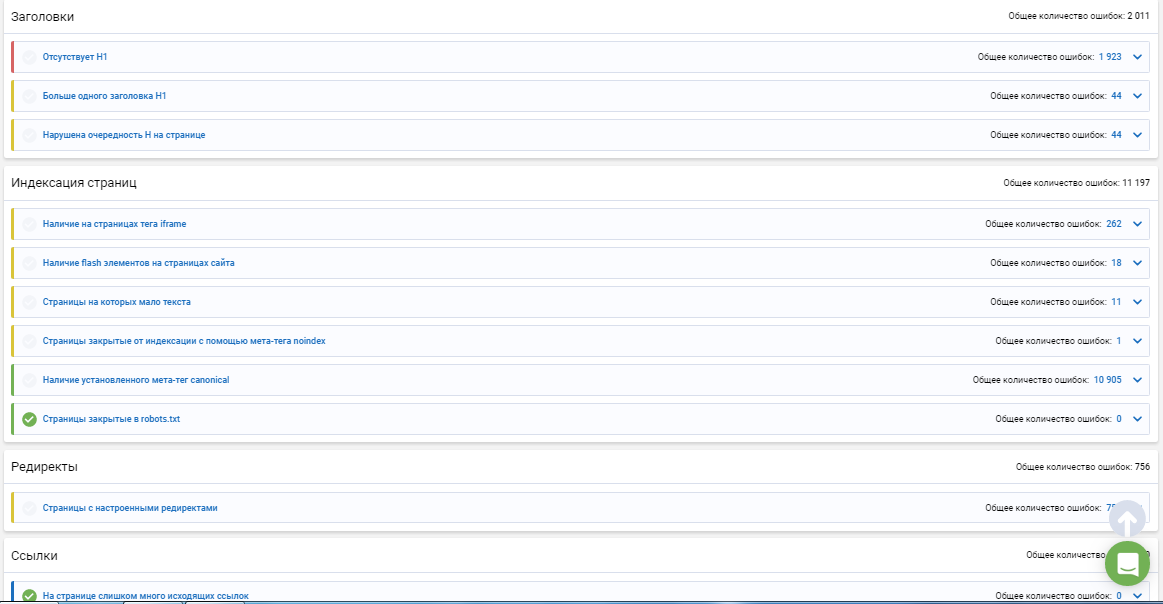Viewport: 1163px width, 604px height.
Task: Click error count 1 for noindex pages
Action: [x=1118, y=341]
